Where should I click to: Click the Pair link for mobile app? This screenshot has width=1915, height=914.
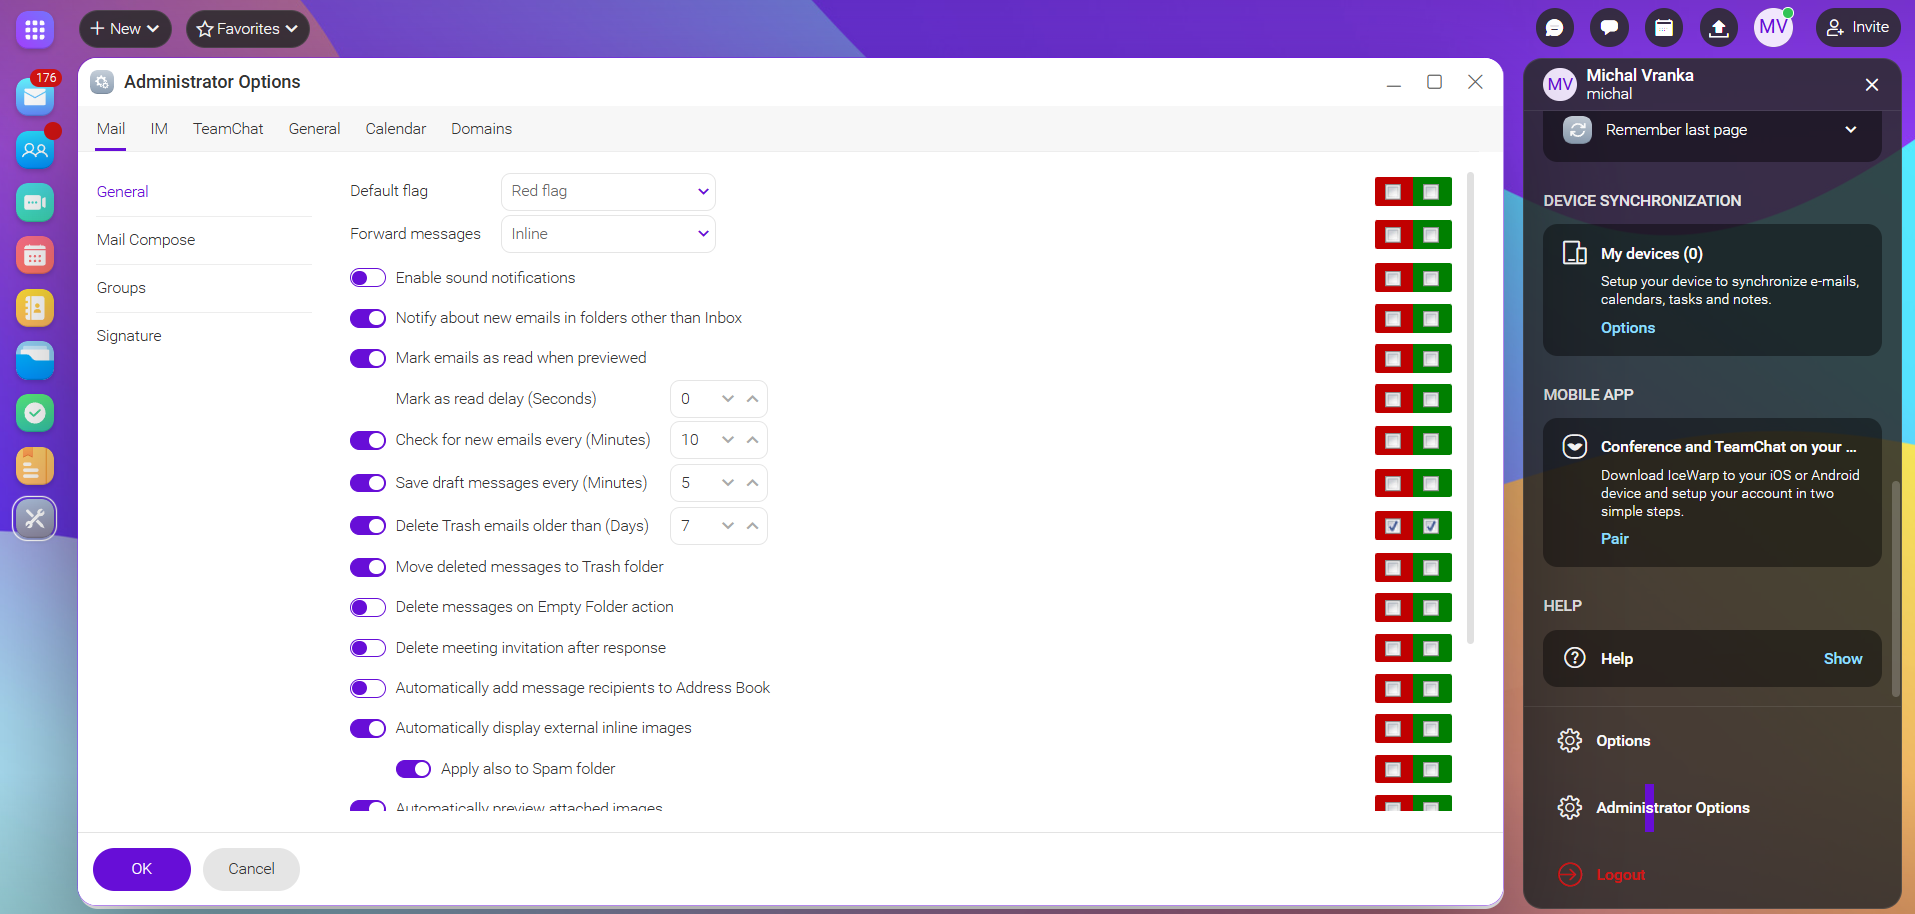tap(1615, 539)
